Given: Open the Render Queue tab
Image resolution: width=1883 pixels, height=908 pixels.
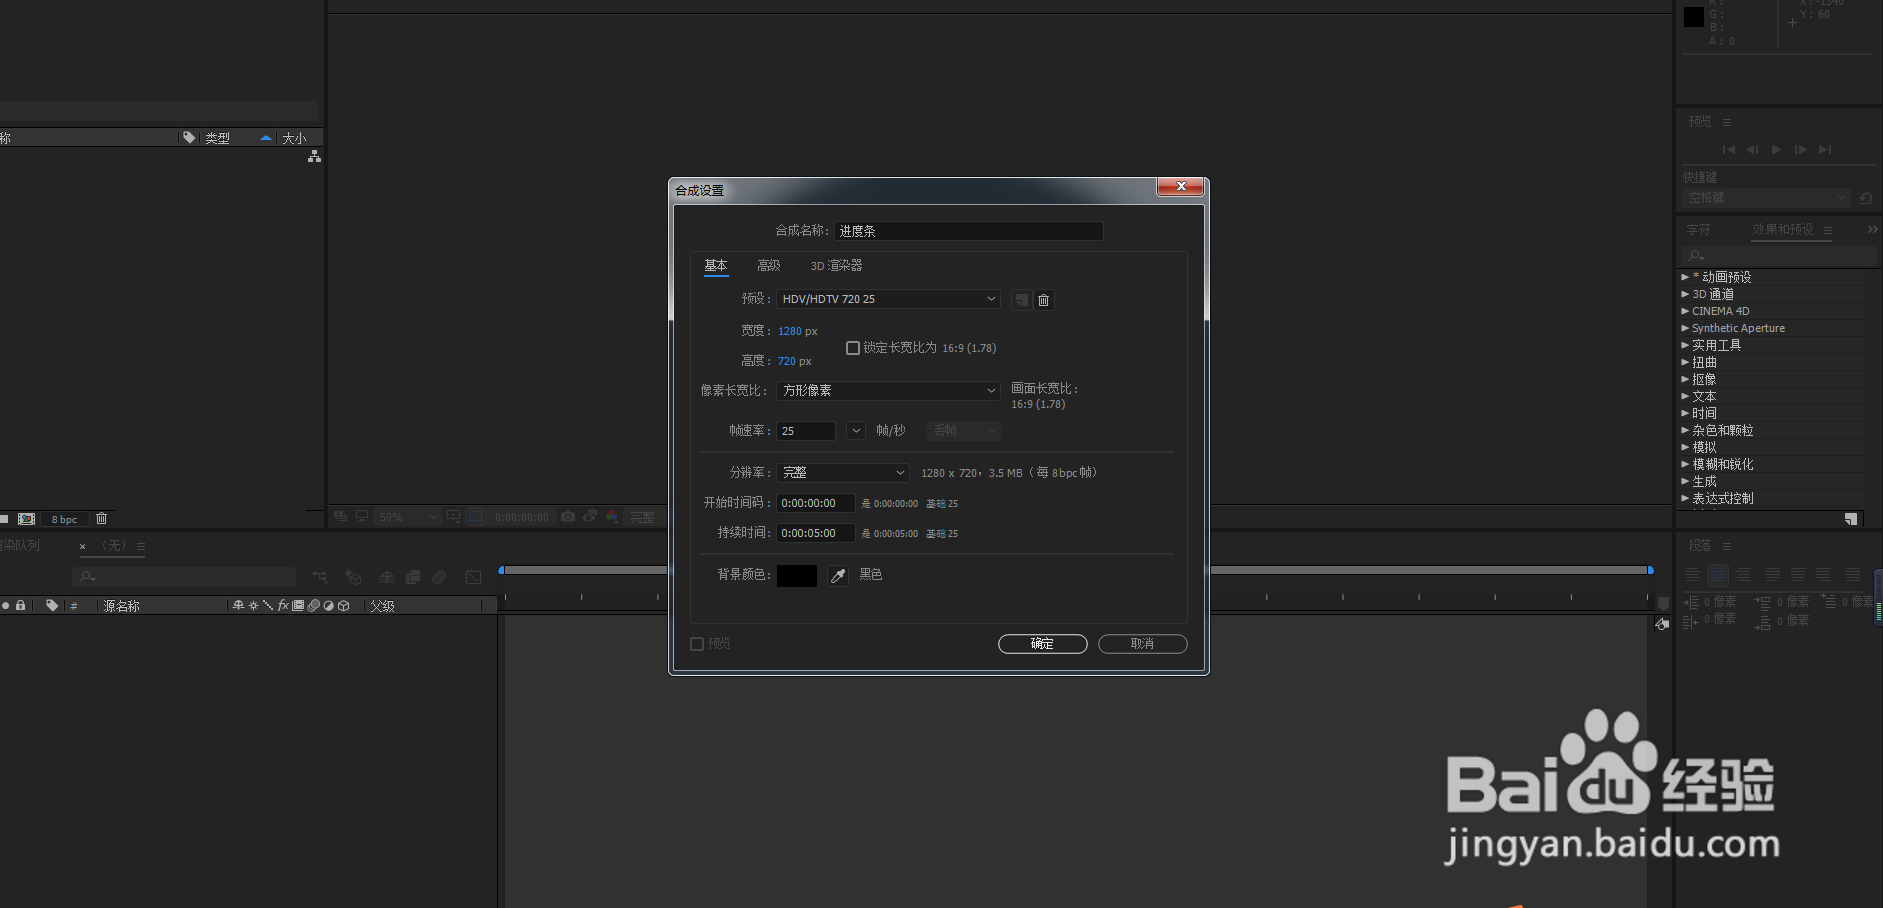Looking at the screenshot, I should tap(20, 546).
